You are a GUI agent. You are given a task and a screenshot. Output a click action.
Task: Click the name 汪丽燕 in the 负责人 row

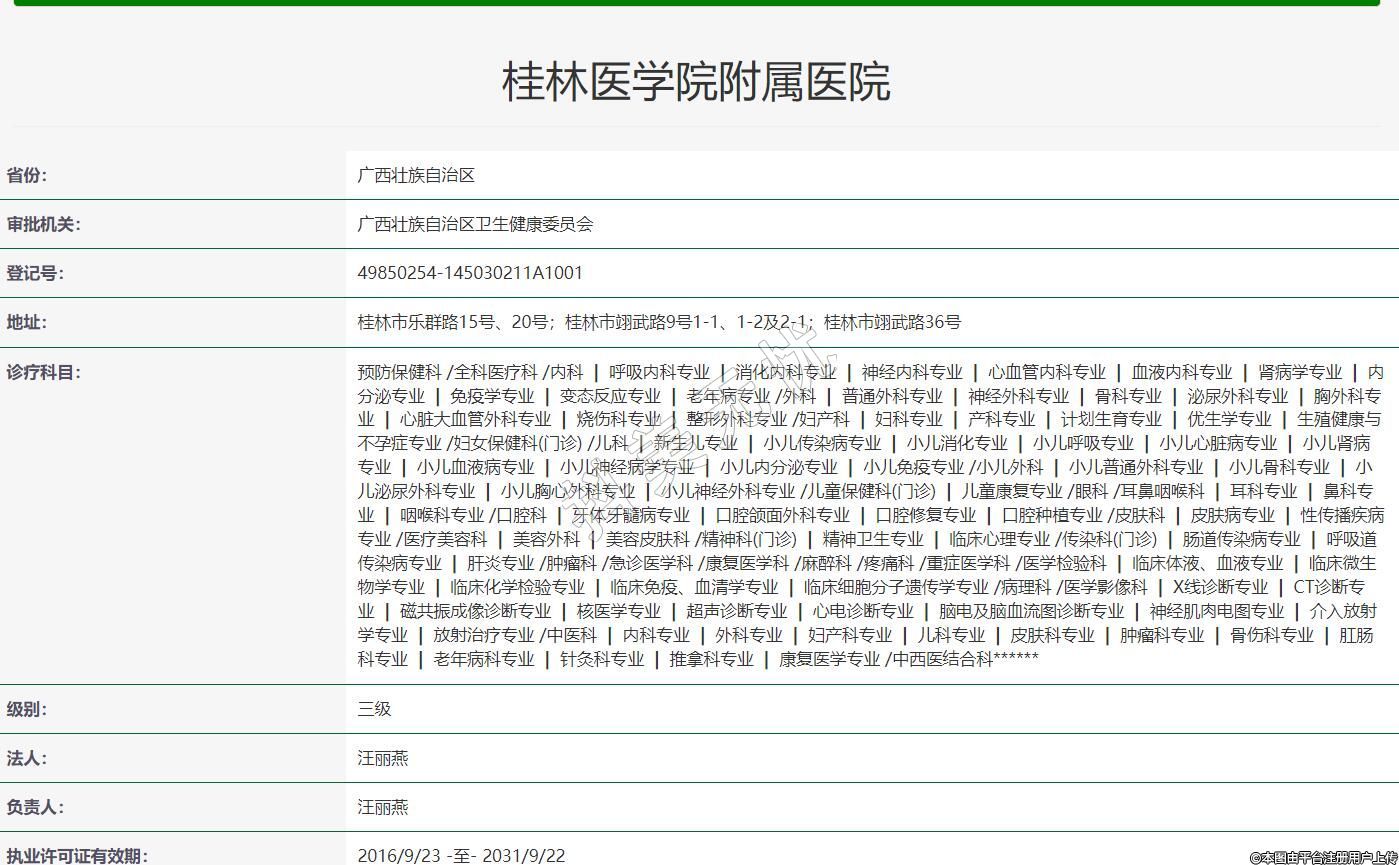pyautogui.click(x=383, y=807)
